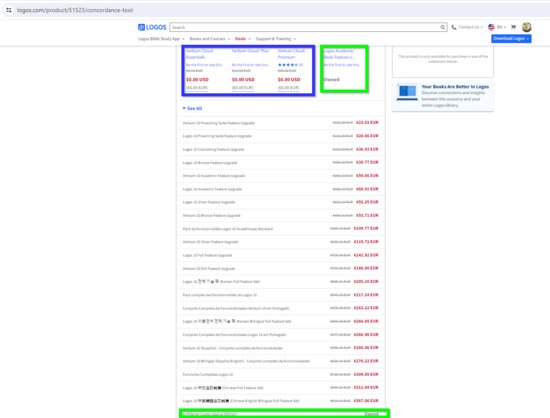Click the Logos logo in the header
550x418 pixels.
click(x=152, y=27)
